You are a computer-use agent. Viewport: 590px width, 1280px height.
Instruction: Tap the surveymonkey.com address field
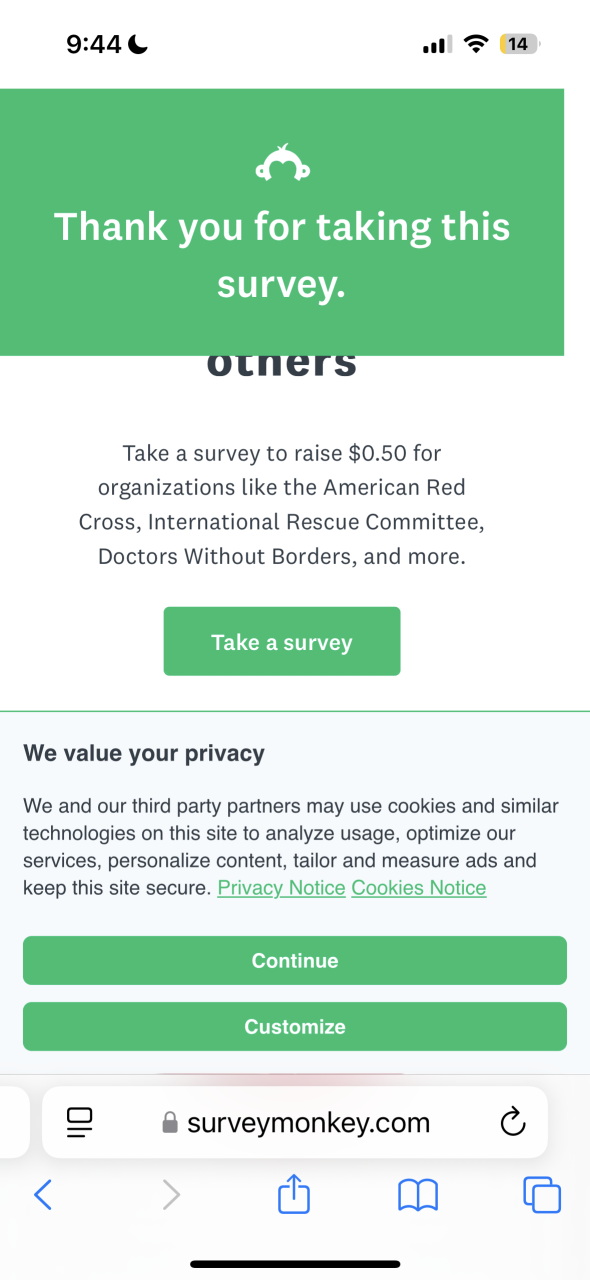pos(295,1122)
